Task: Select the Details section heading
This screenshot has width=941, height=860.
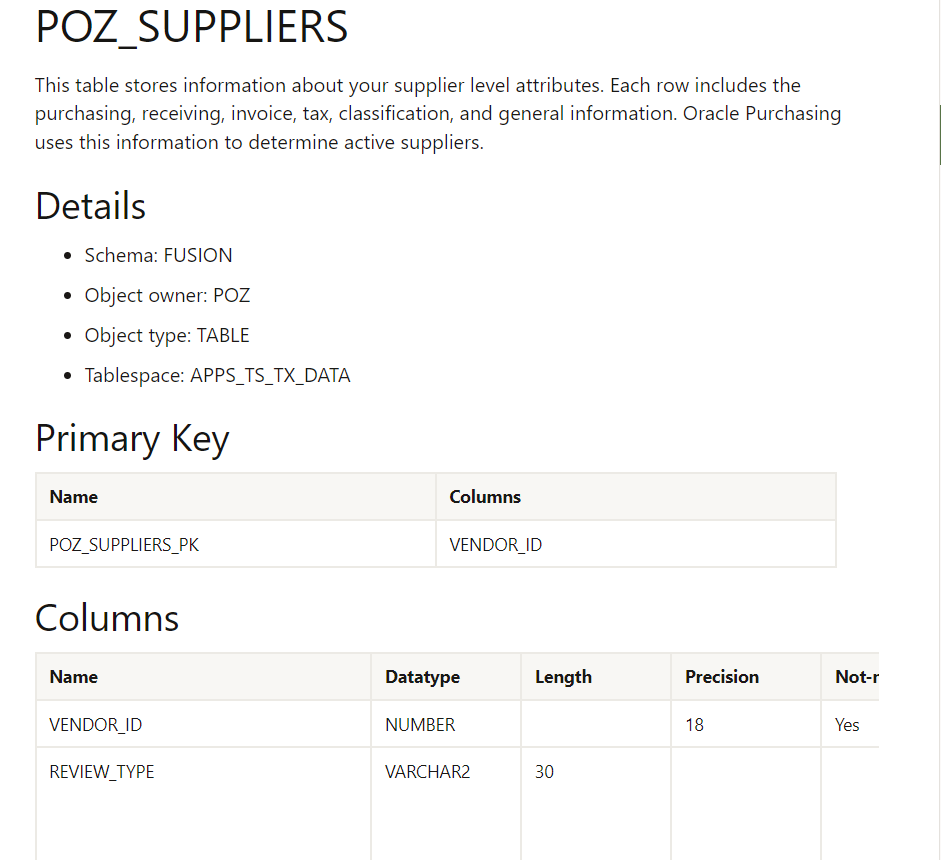Action: tap(91, 206)
